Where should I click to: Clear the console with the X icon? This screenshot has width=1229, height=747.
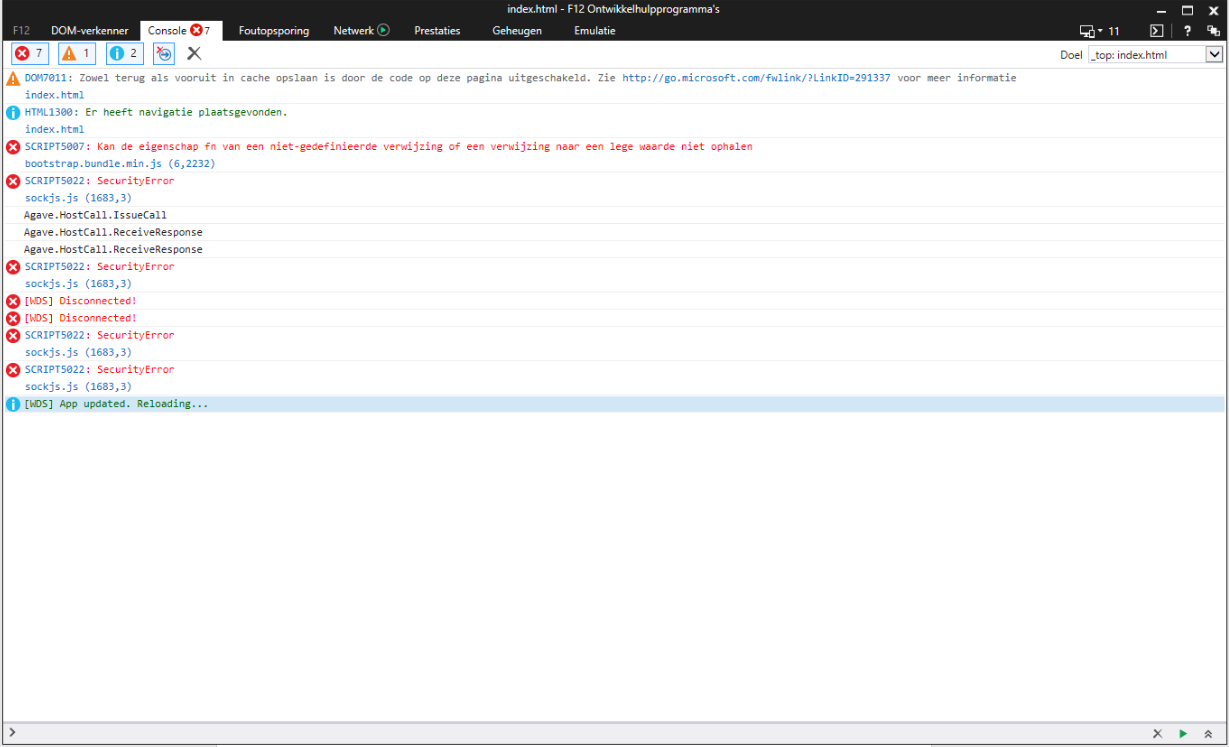coord(194,54)
